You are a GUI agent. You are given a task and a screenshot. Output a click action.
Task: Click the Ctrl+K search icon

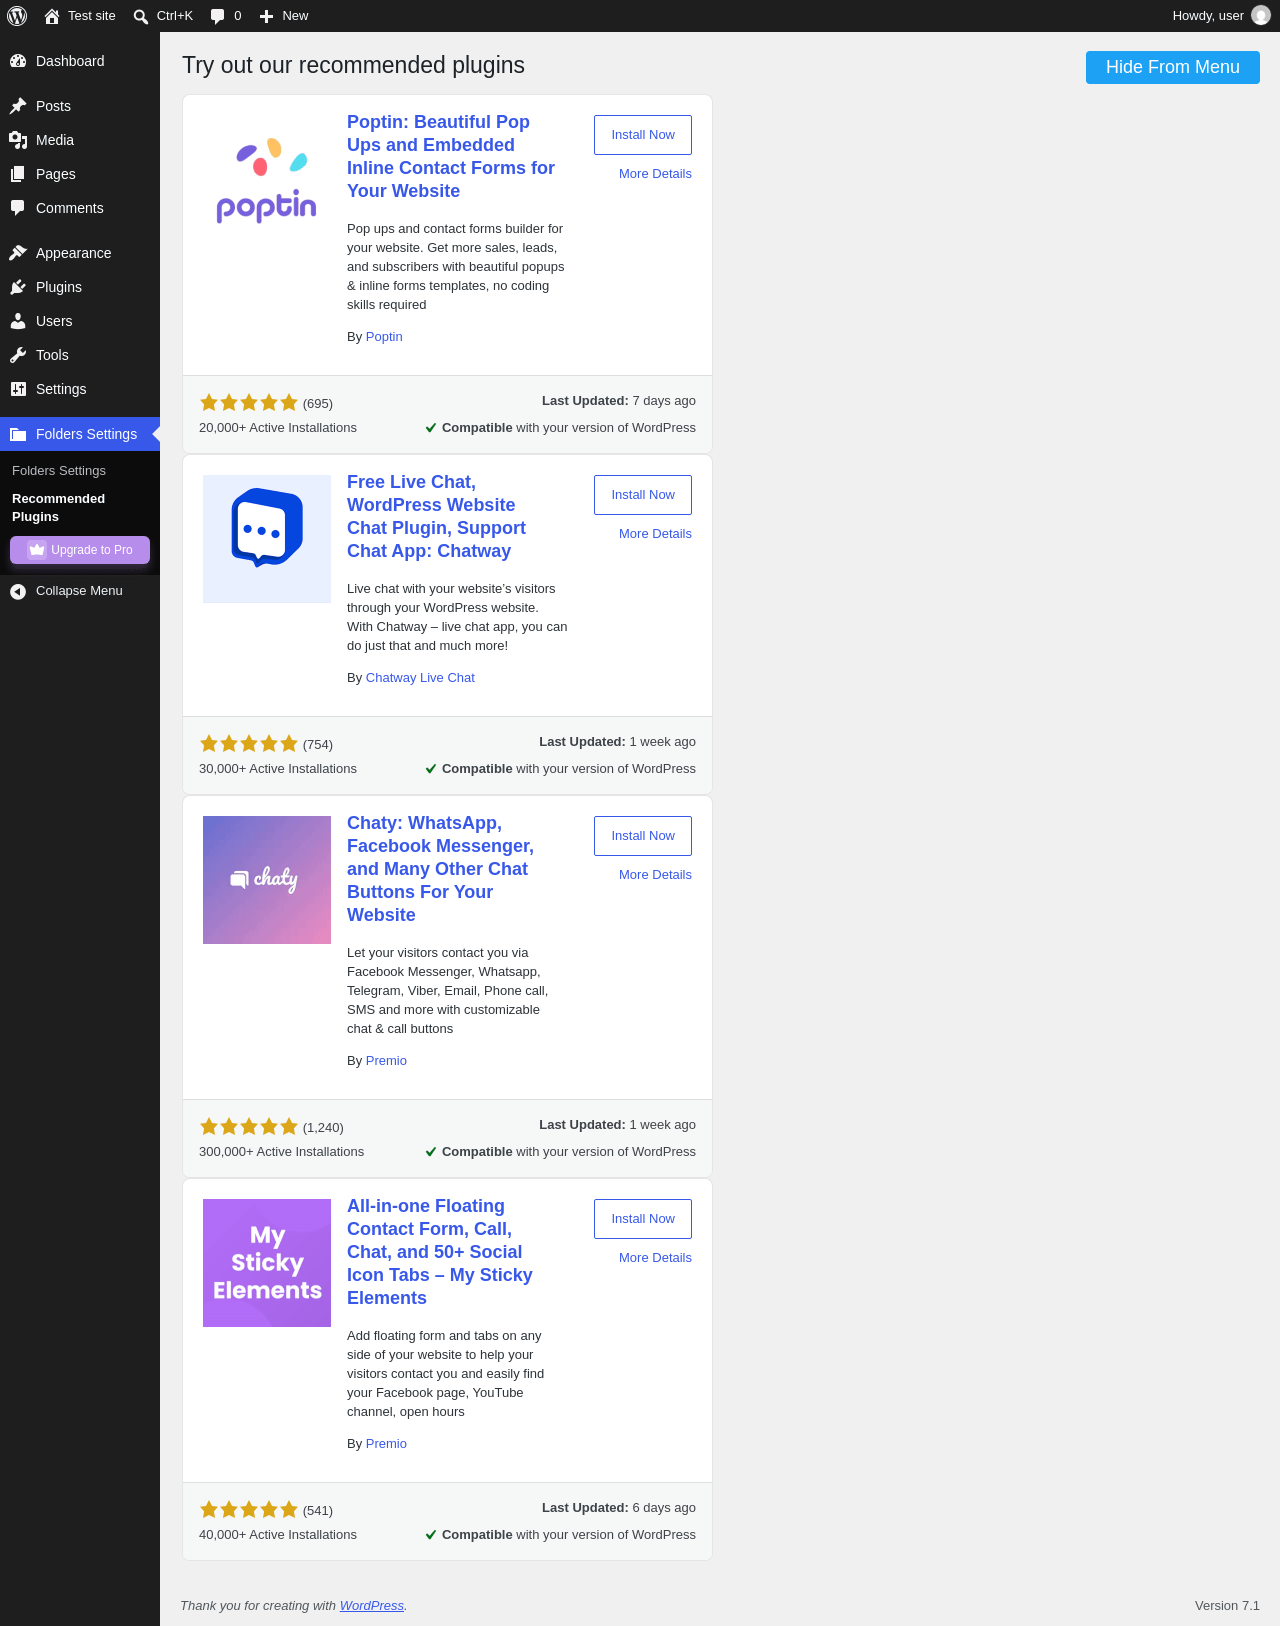[141, 16]
